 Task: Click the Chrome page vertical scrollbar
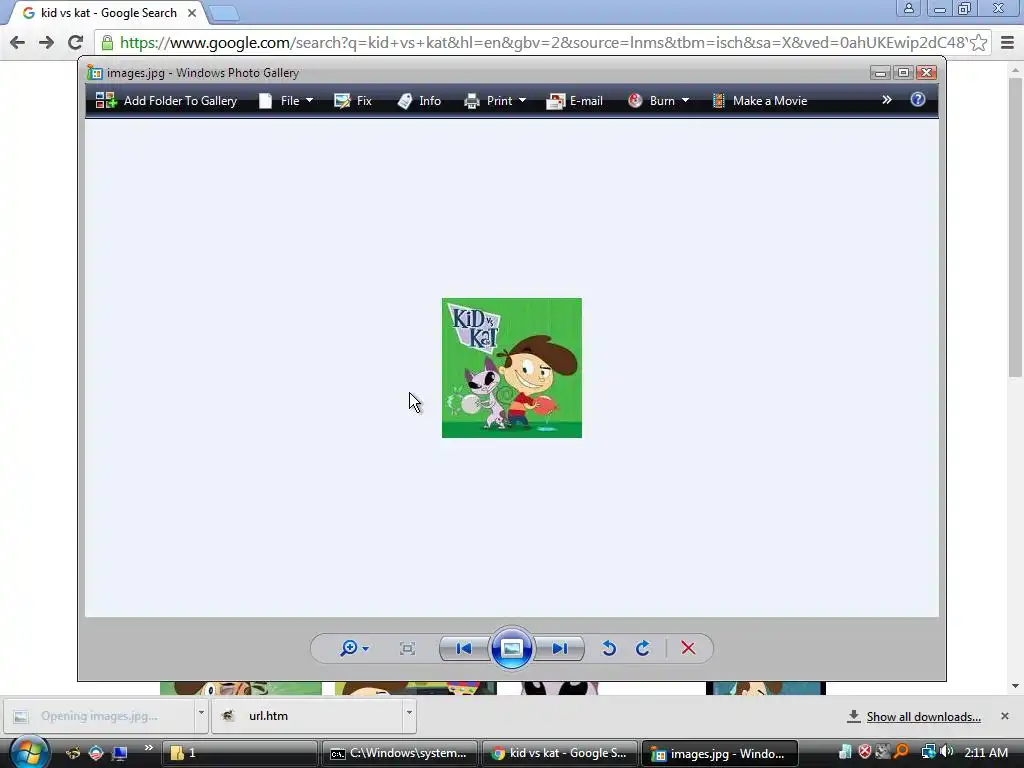point(1015,225)
